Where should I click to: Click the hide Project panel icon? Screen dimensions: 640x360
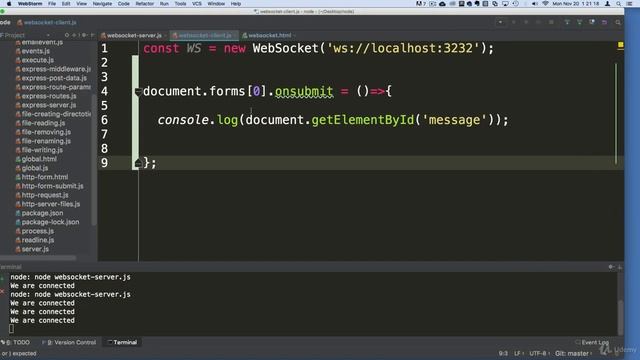point(92,36)
